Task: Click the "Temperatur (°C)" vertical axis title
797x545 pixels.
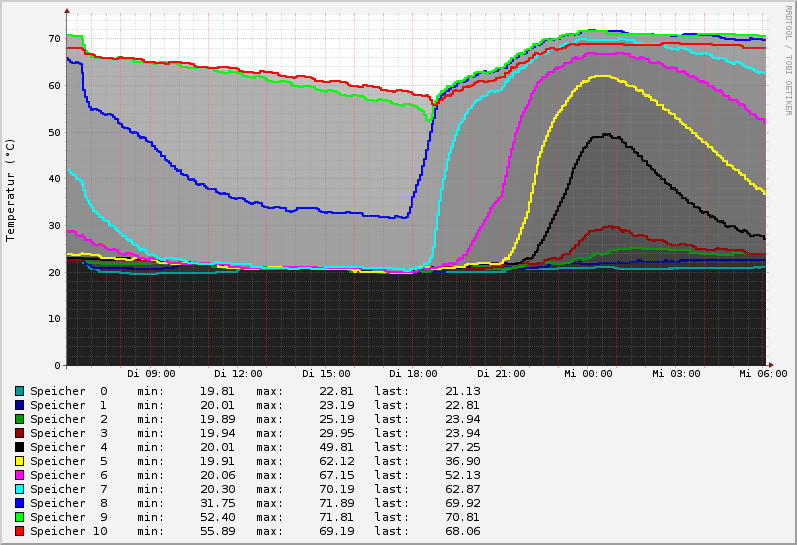Action: point(11,190)
